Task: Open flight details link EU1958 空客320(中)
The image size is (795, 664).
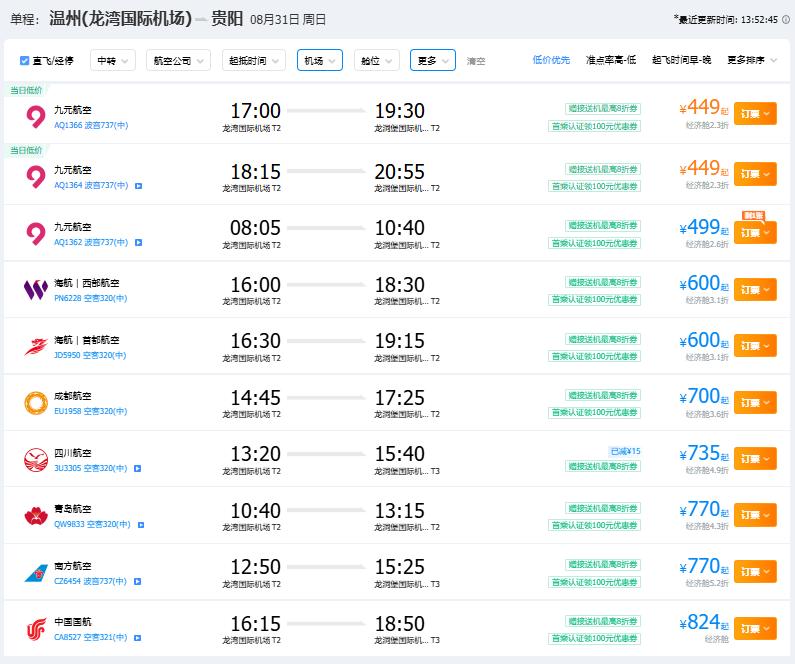Action: coord(91,411)
